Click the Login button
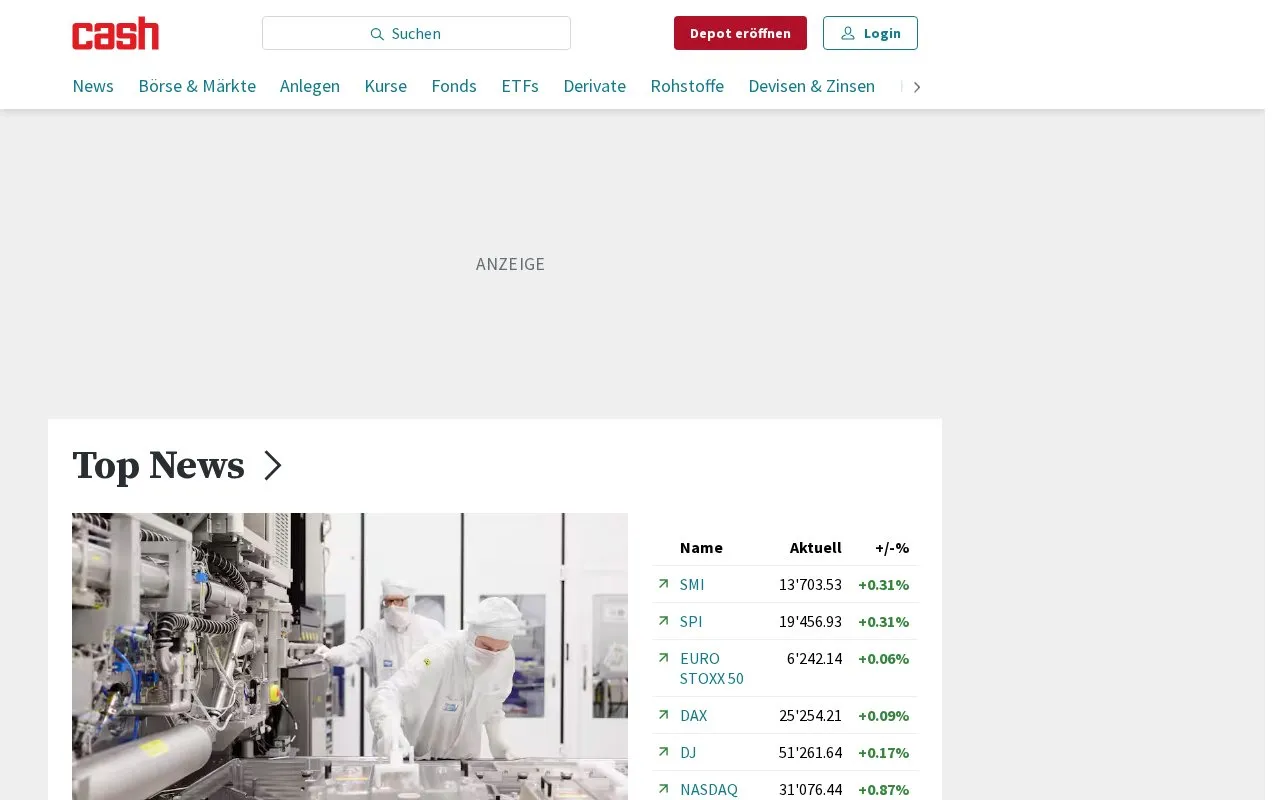1280x800 pixels. point(870,33)
